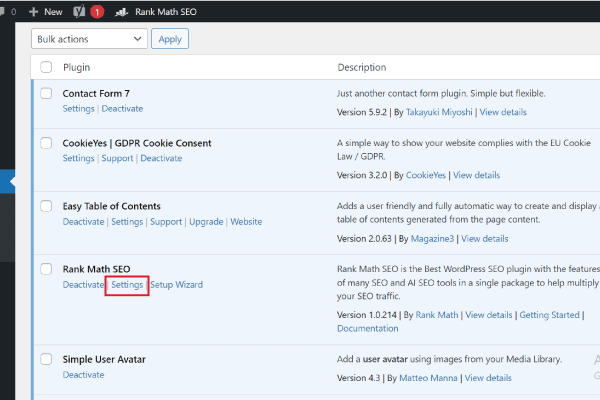Deactivate Easy Table of Contents plugin
600x400 pixels.
tap(83, 222)
